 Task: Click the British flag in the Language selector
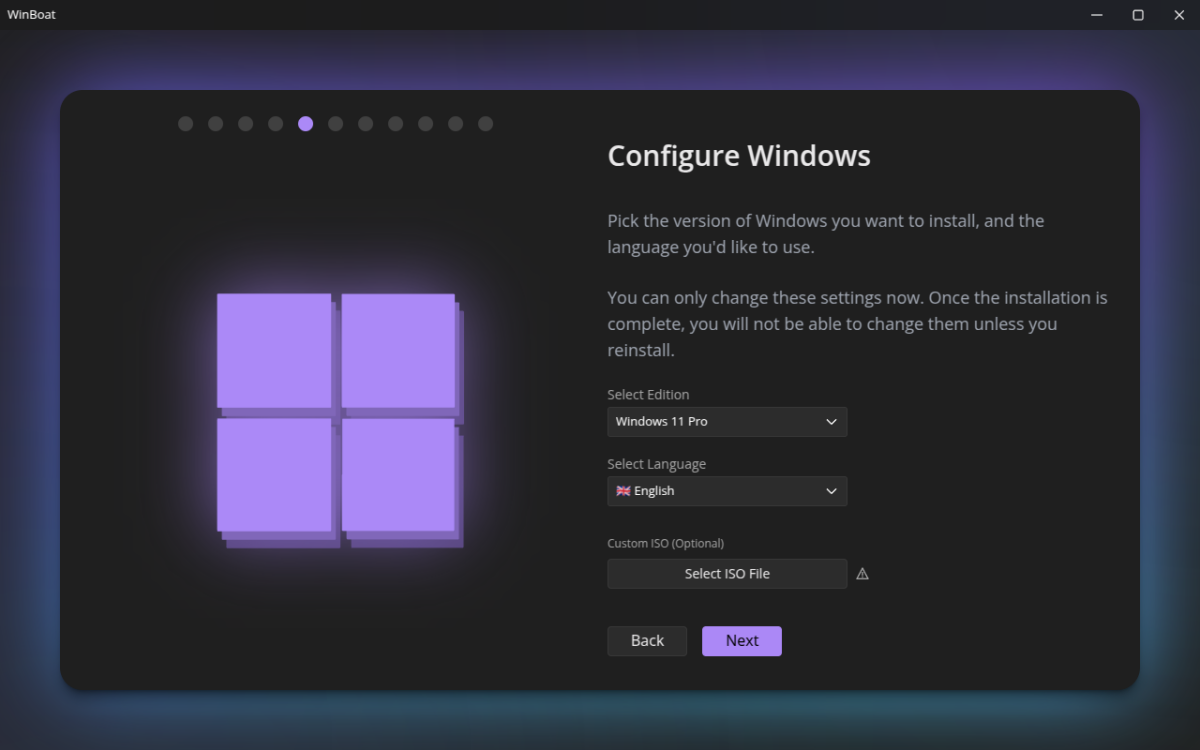pos(621,490)
